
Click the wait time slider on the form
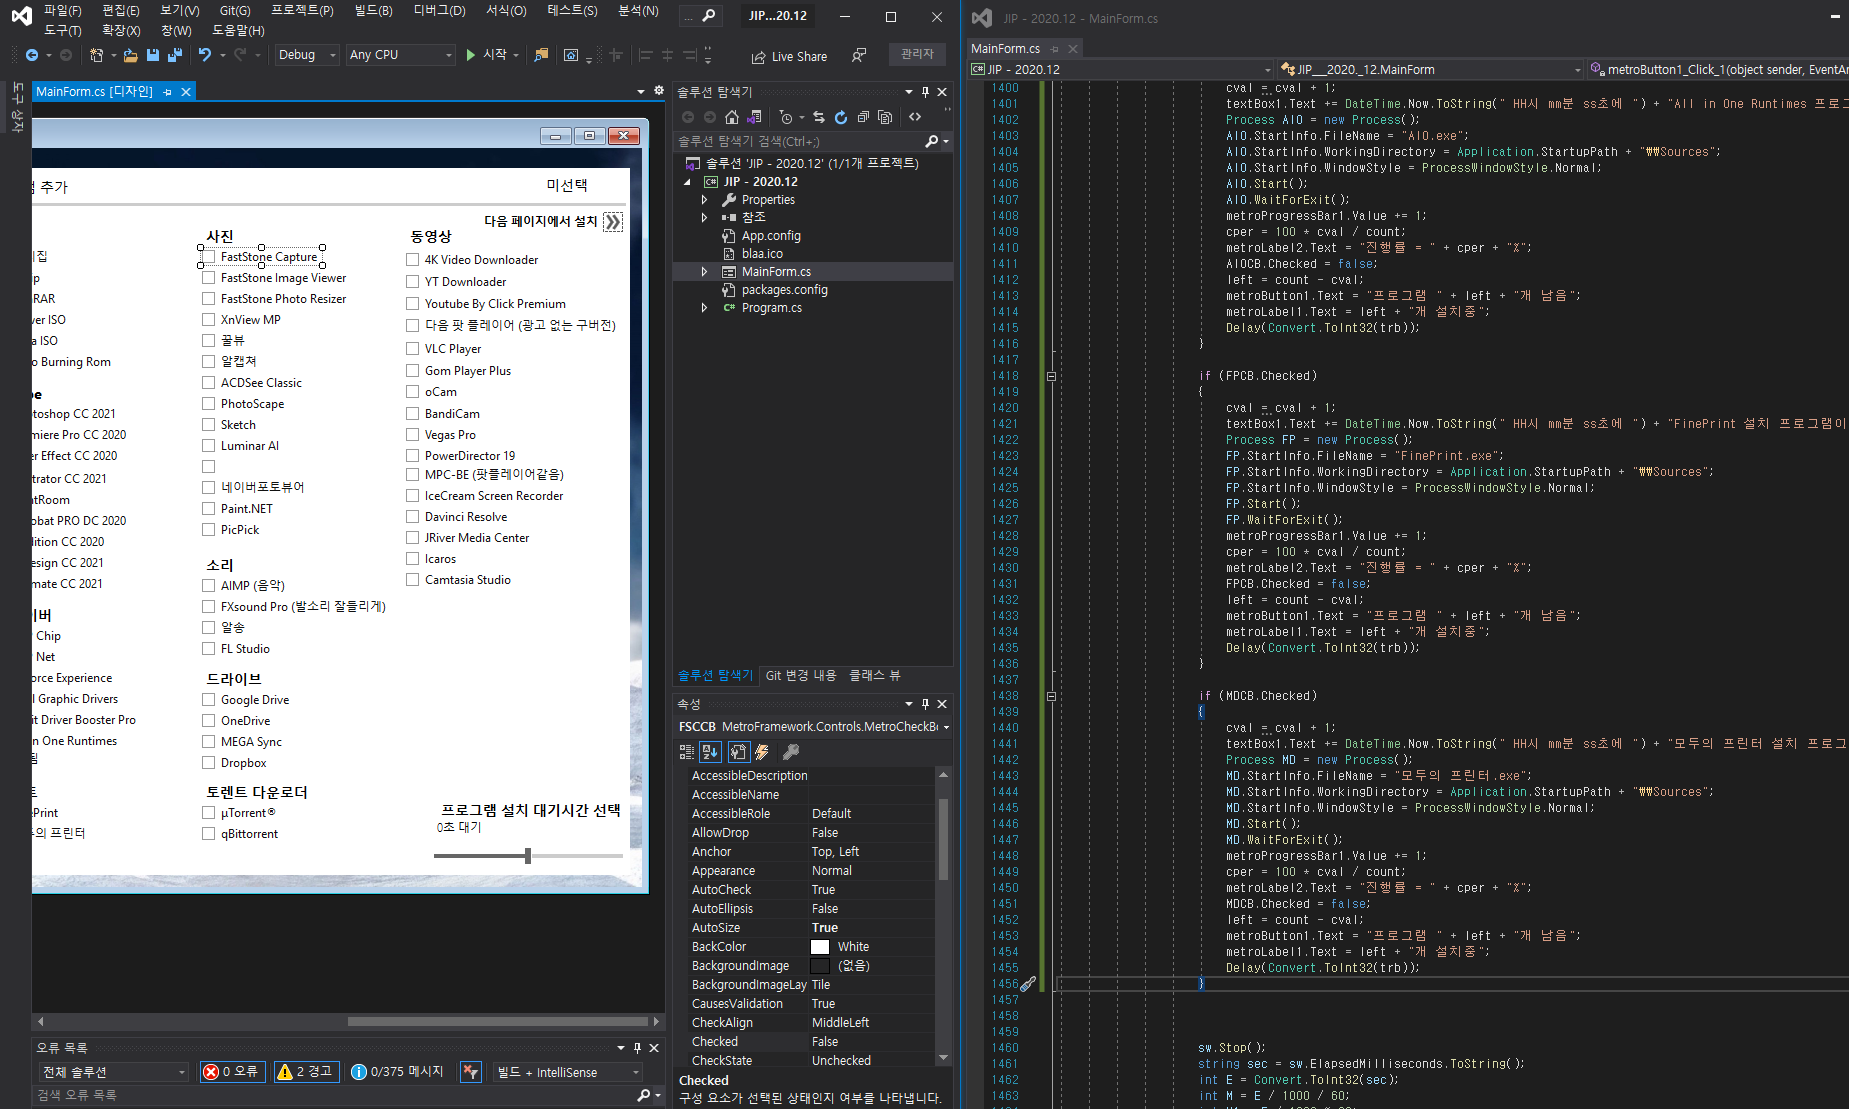(x=528, y=856)
